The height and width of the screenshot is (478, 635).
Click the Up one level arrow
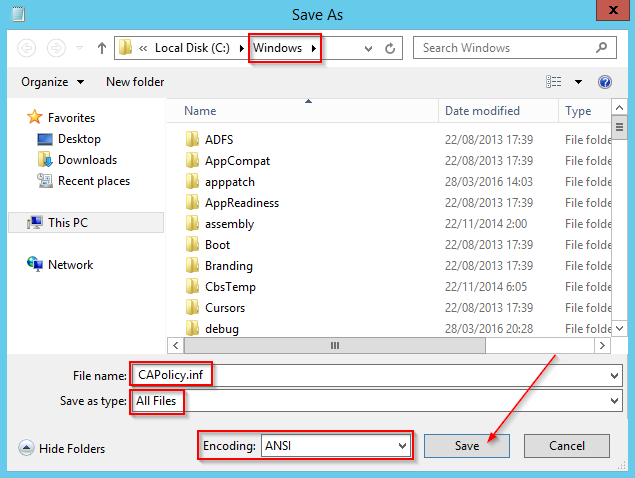tap(102, 48)
